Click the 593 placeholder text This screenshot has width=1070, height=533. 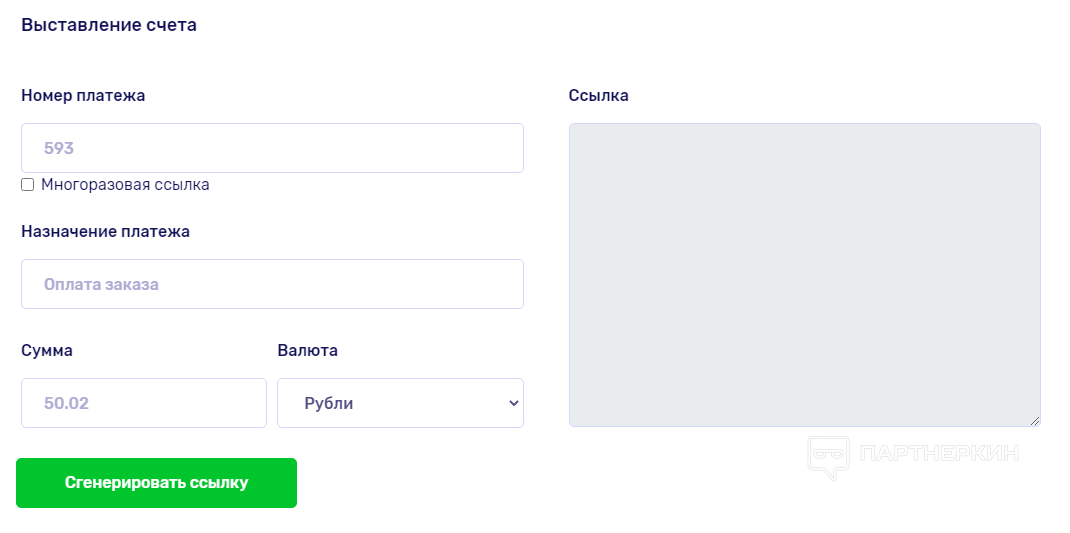59,148
